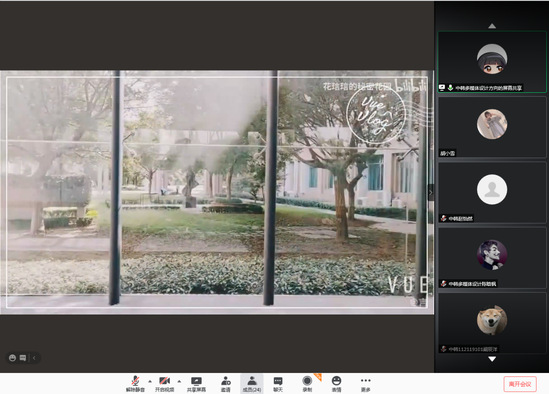Open the members (成员) list panel
The width and height of the screenshot is (549, 394).
click(x=252, y=384)
